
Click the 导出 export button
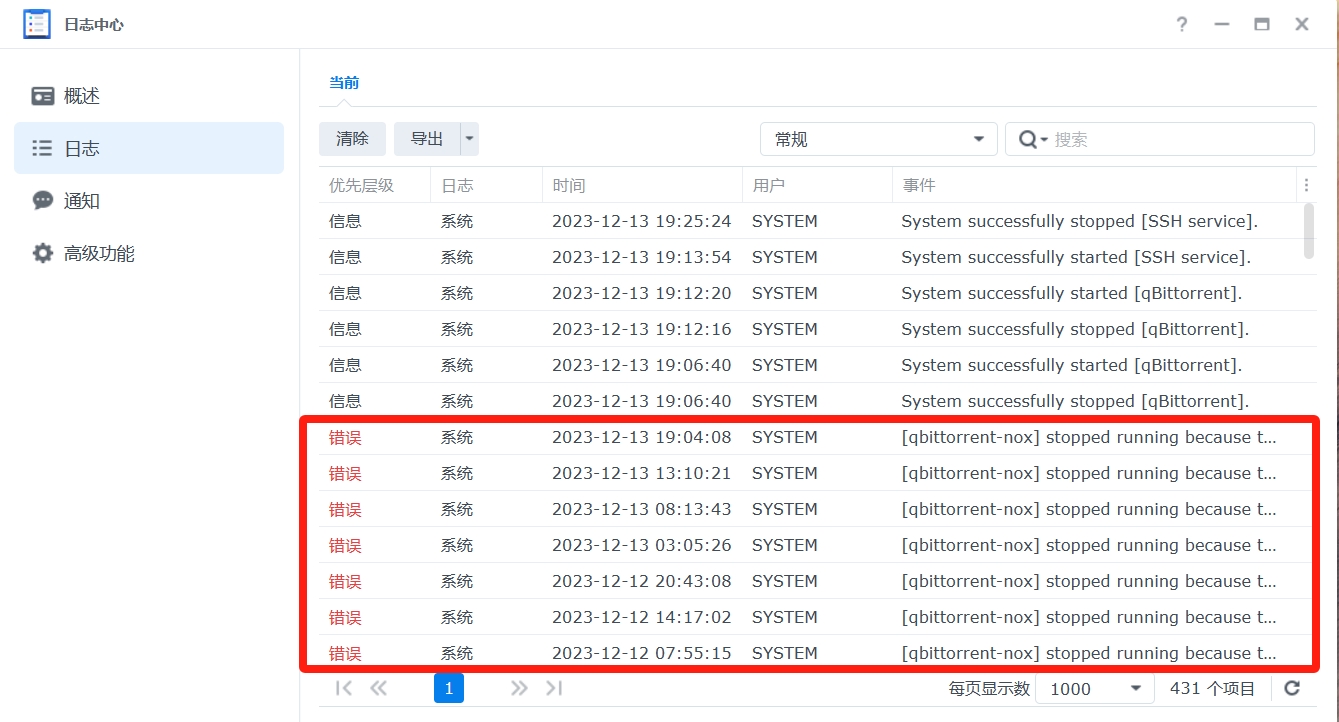point(427,139)
